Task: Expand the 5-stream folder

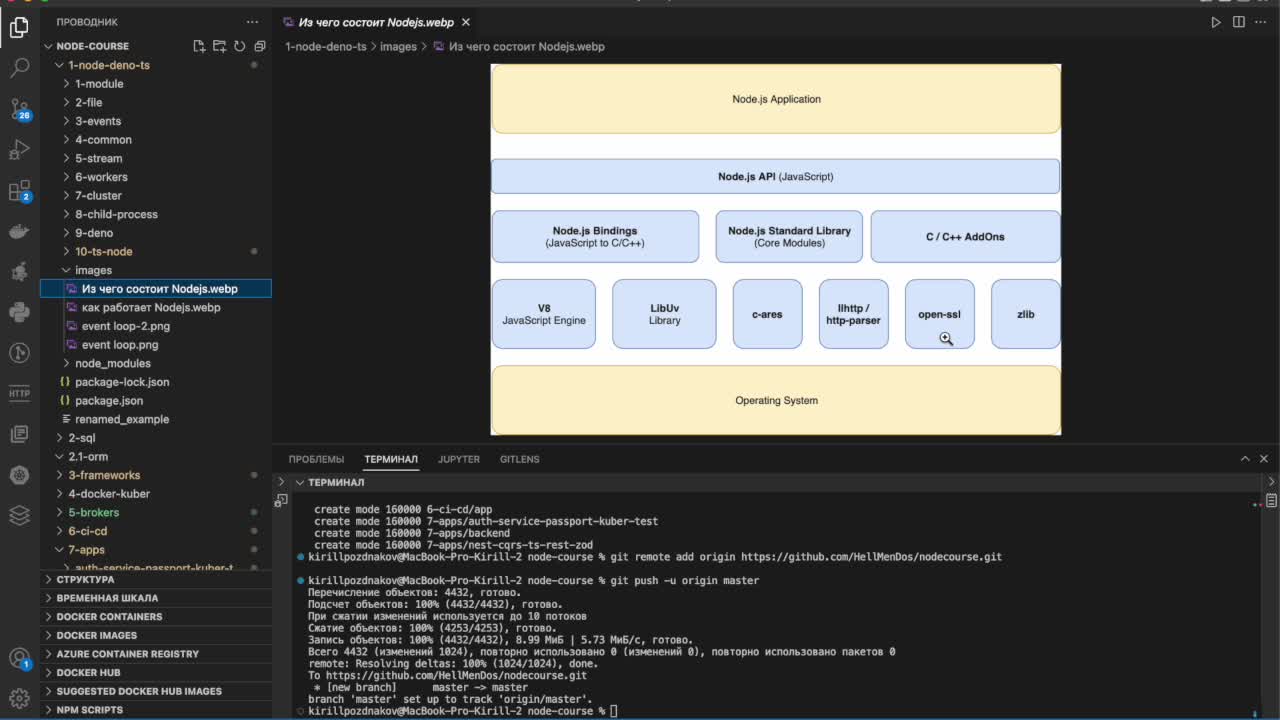Action: tap(156, 158)
